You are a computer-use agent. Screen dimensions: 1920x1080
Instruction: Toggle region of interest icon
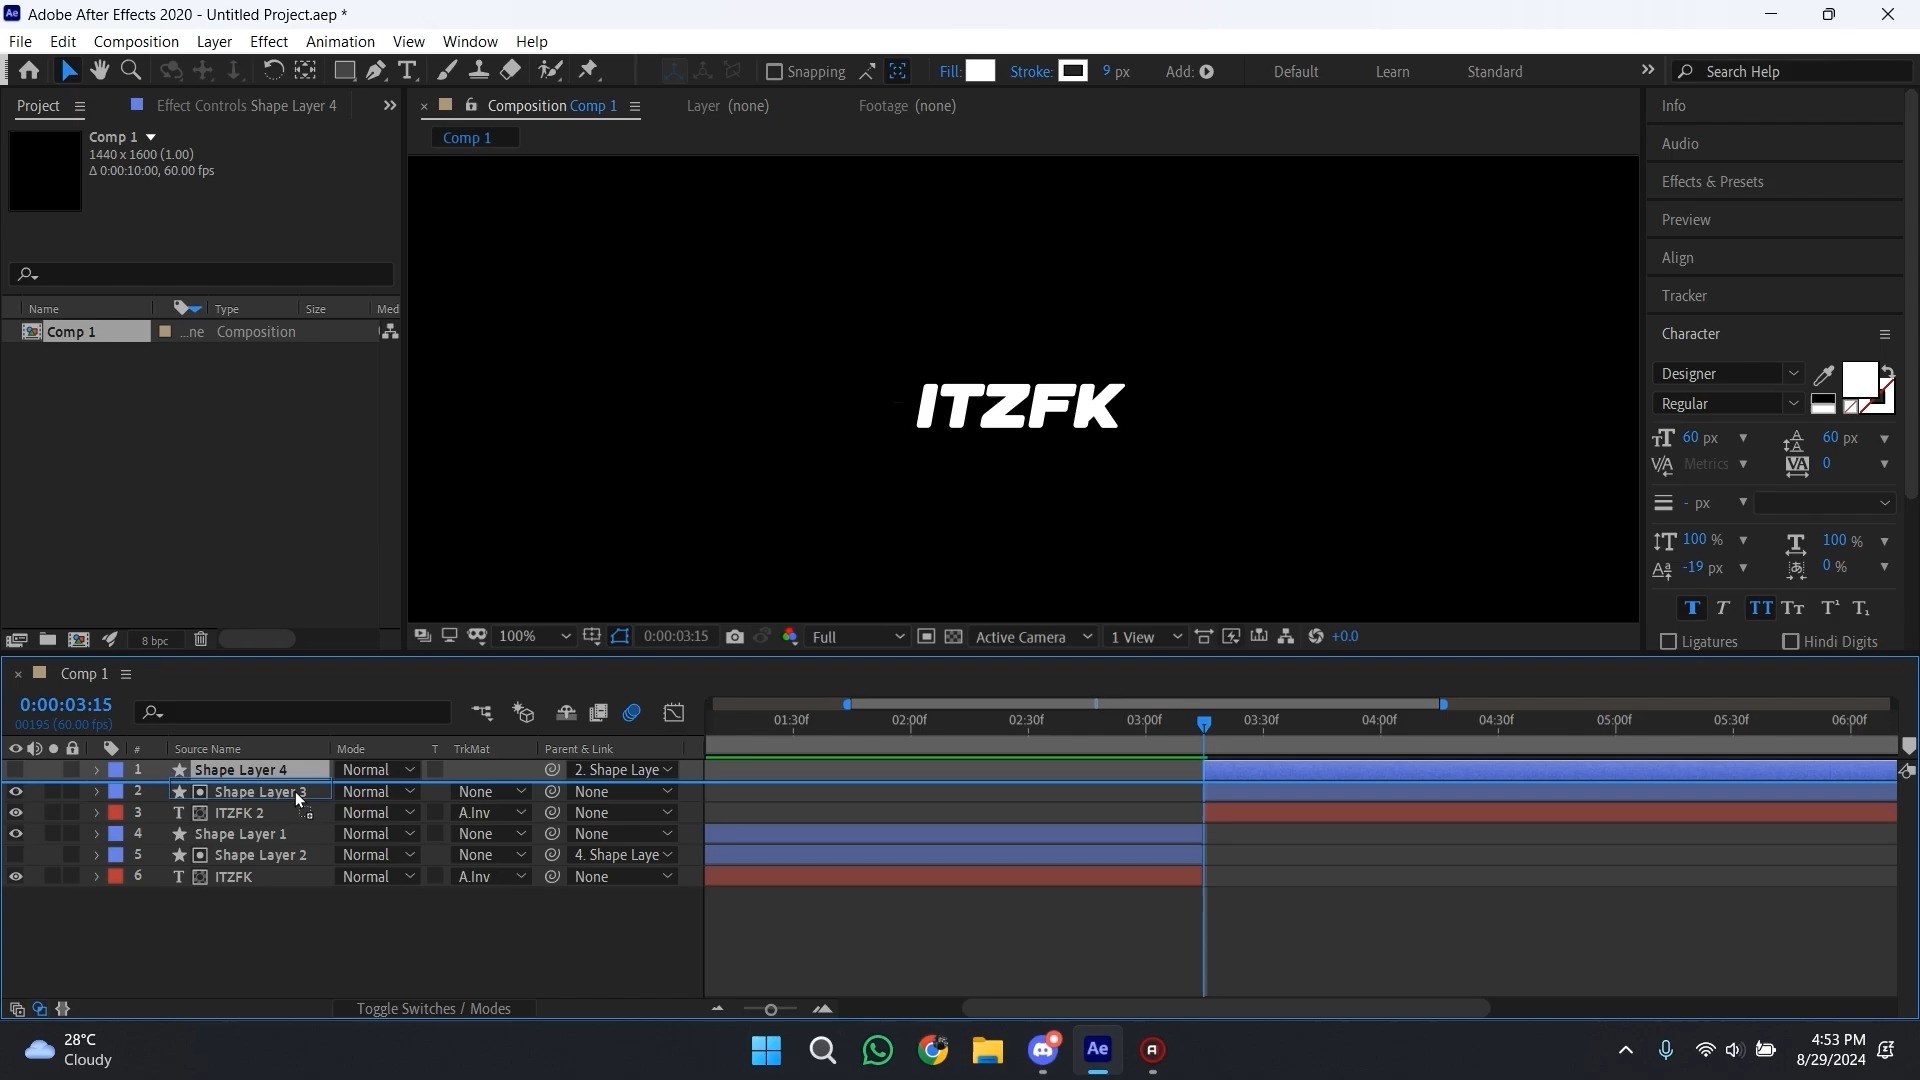pyautogui.click(x=926, y=637)
